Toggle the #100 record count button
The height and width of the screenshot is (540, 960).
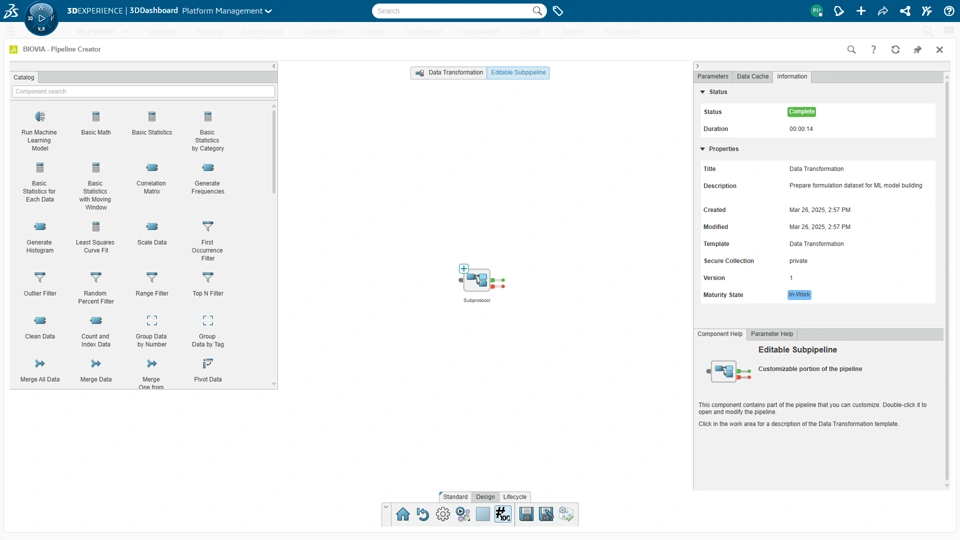[503, 514]
